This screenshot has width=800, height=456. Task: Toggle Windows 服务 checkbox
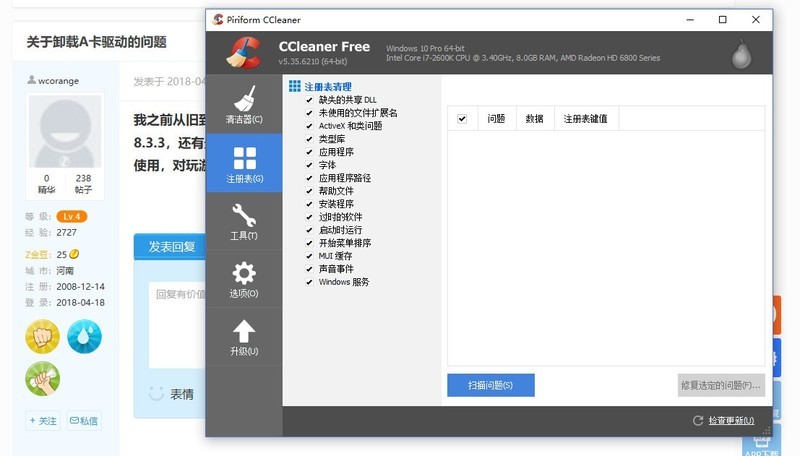(x=309, y=282)
